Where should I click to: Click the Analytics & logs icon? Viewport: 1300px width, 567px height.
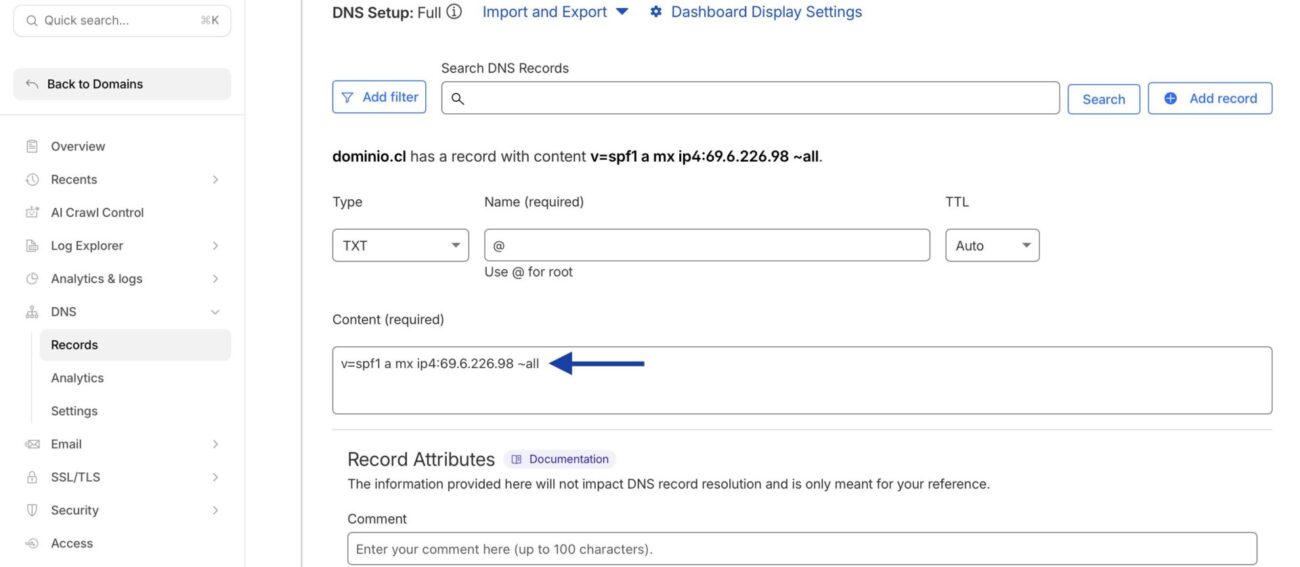point(32,279)
